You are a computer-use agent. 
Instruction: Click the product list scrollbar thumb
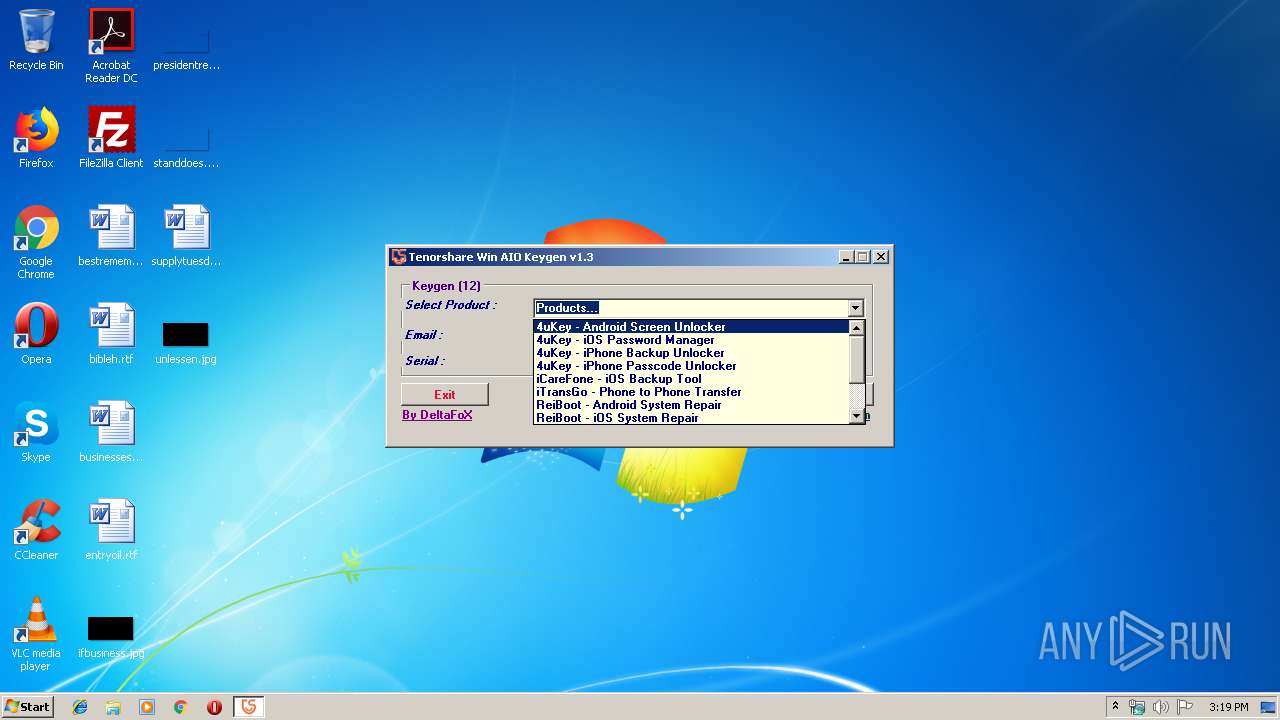(x=856, y=358)
